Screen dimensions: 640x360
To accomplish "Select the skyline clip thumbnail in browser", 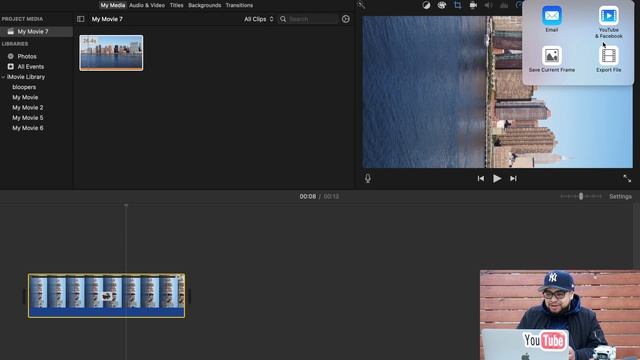I will point(111,53).
